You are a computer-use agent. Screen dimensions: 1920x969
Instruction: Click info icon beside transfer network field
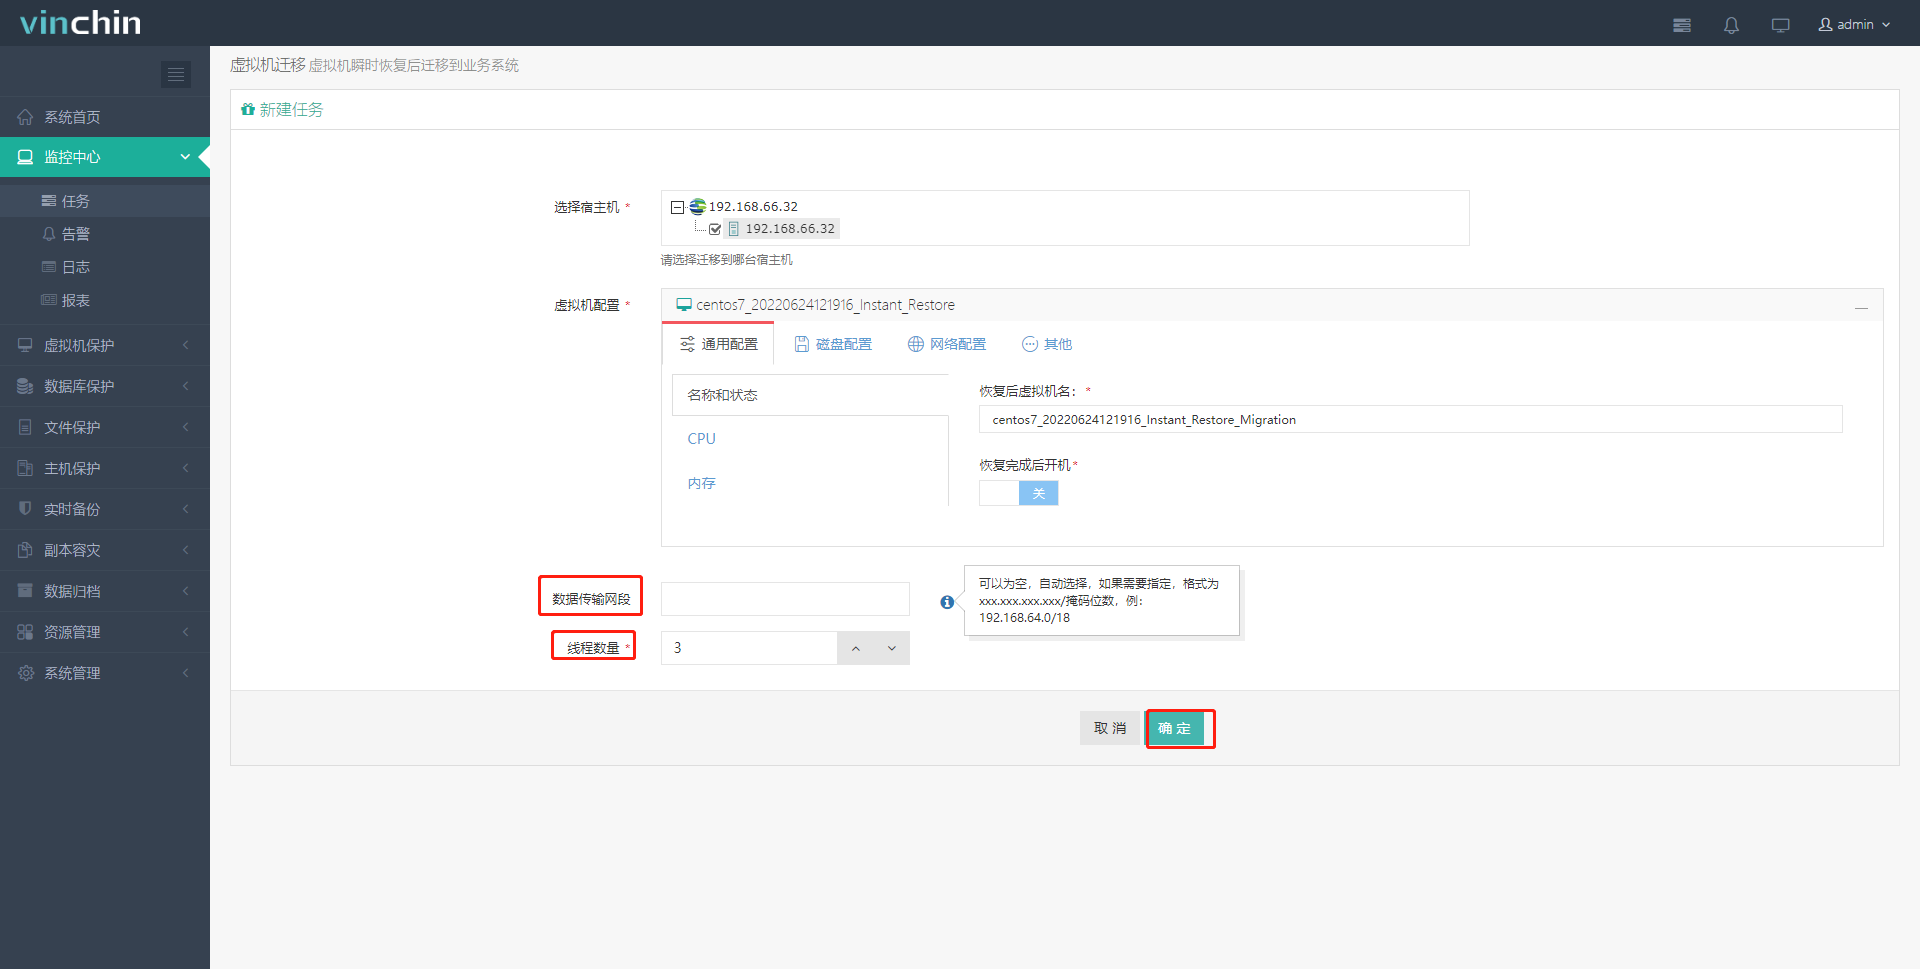click(947, 602)
